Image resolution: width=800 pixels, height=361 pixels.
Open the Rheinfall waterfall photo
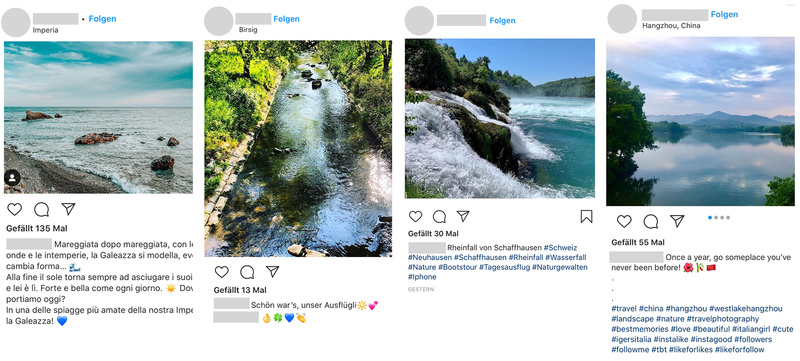point(500,118)
